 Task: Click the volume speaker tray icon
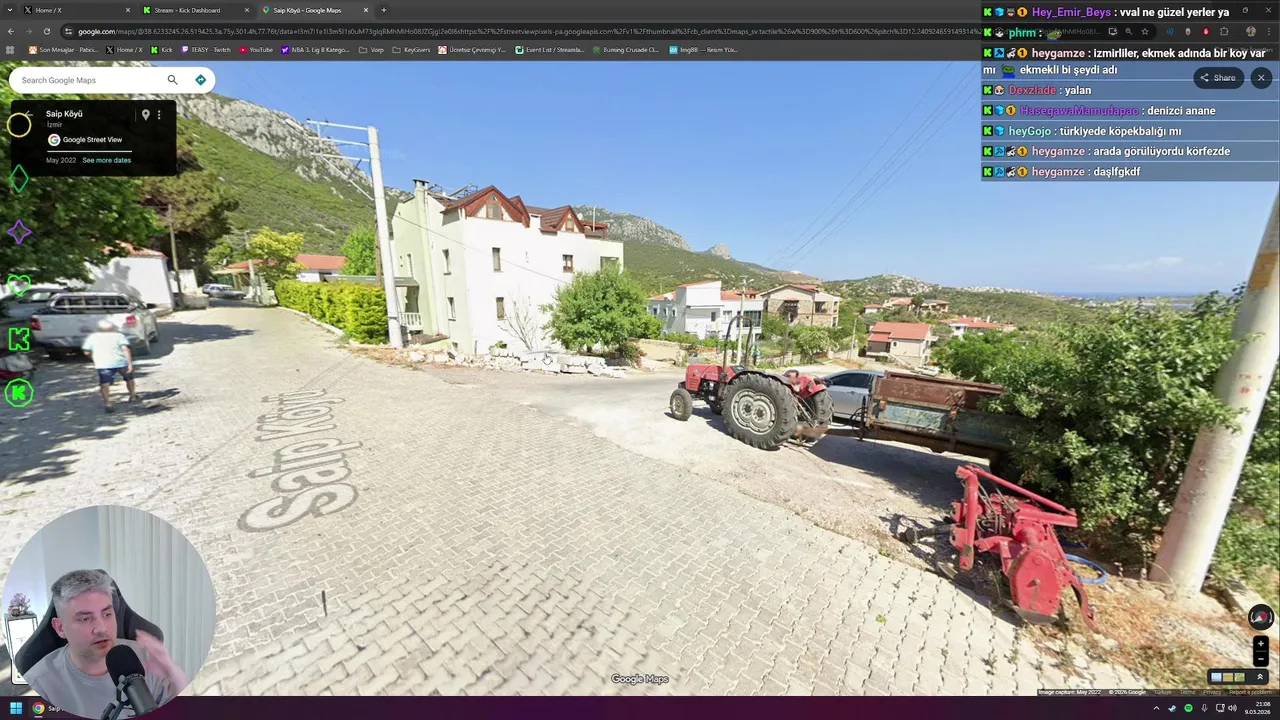click(1232, 708)
